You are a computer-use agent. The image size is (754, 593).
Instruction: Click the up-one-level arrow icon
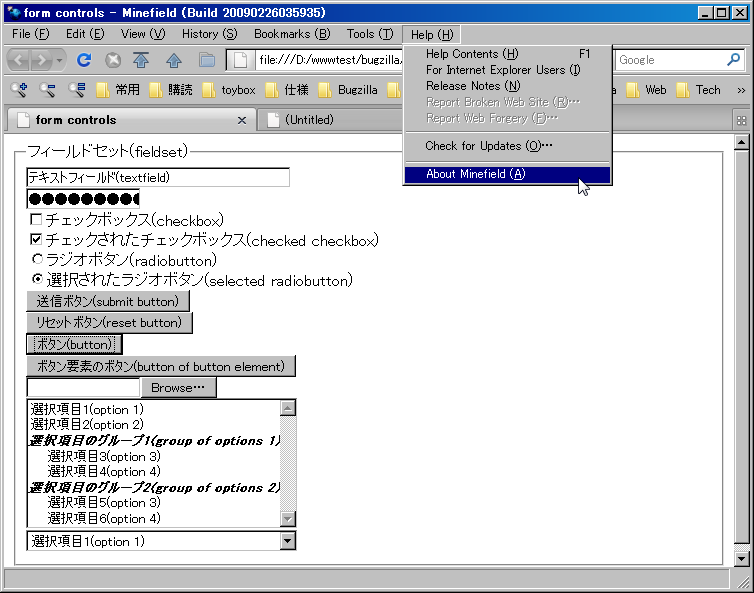(174, 60)
